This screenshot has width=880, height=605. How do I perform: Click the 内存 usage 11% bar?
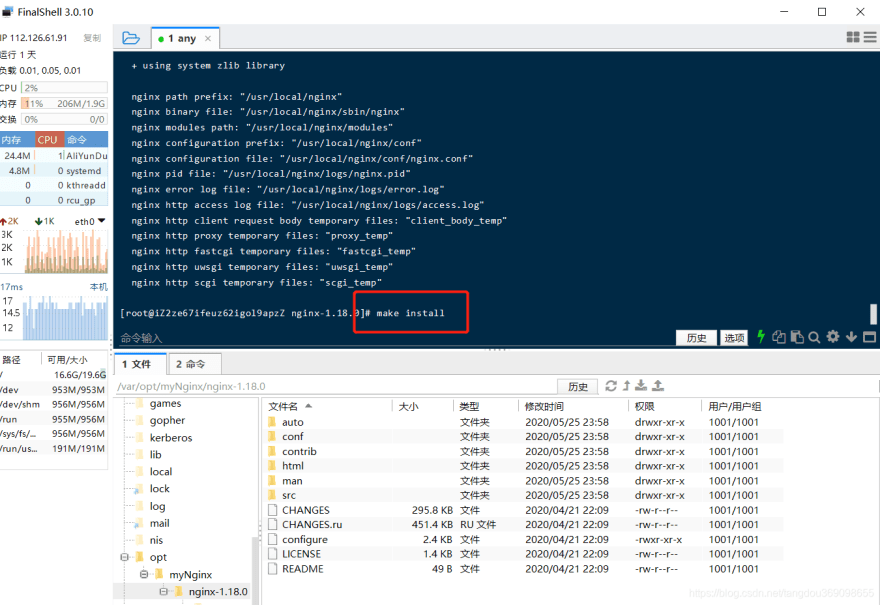tap(64, 103)
